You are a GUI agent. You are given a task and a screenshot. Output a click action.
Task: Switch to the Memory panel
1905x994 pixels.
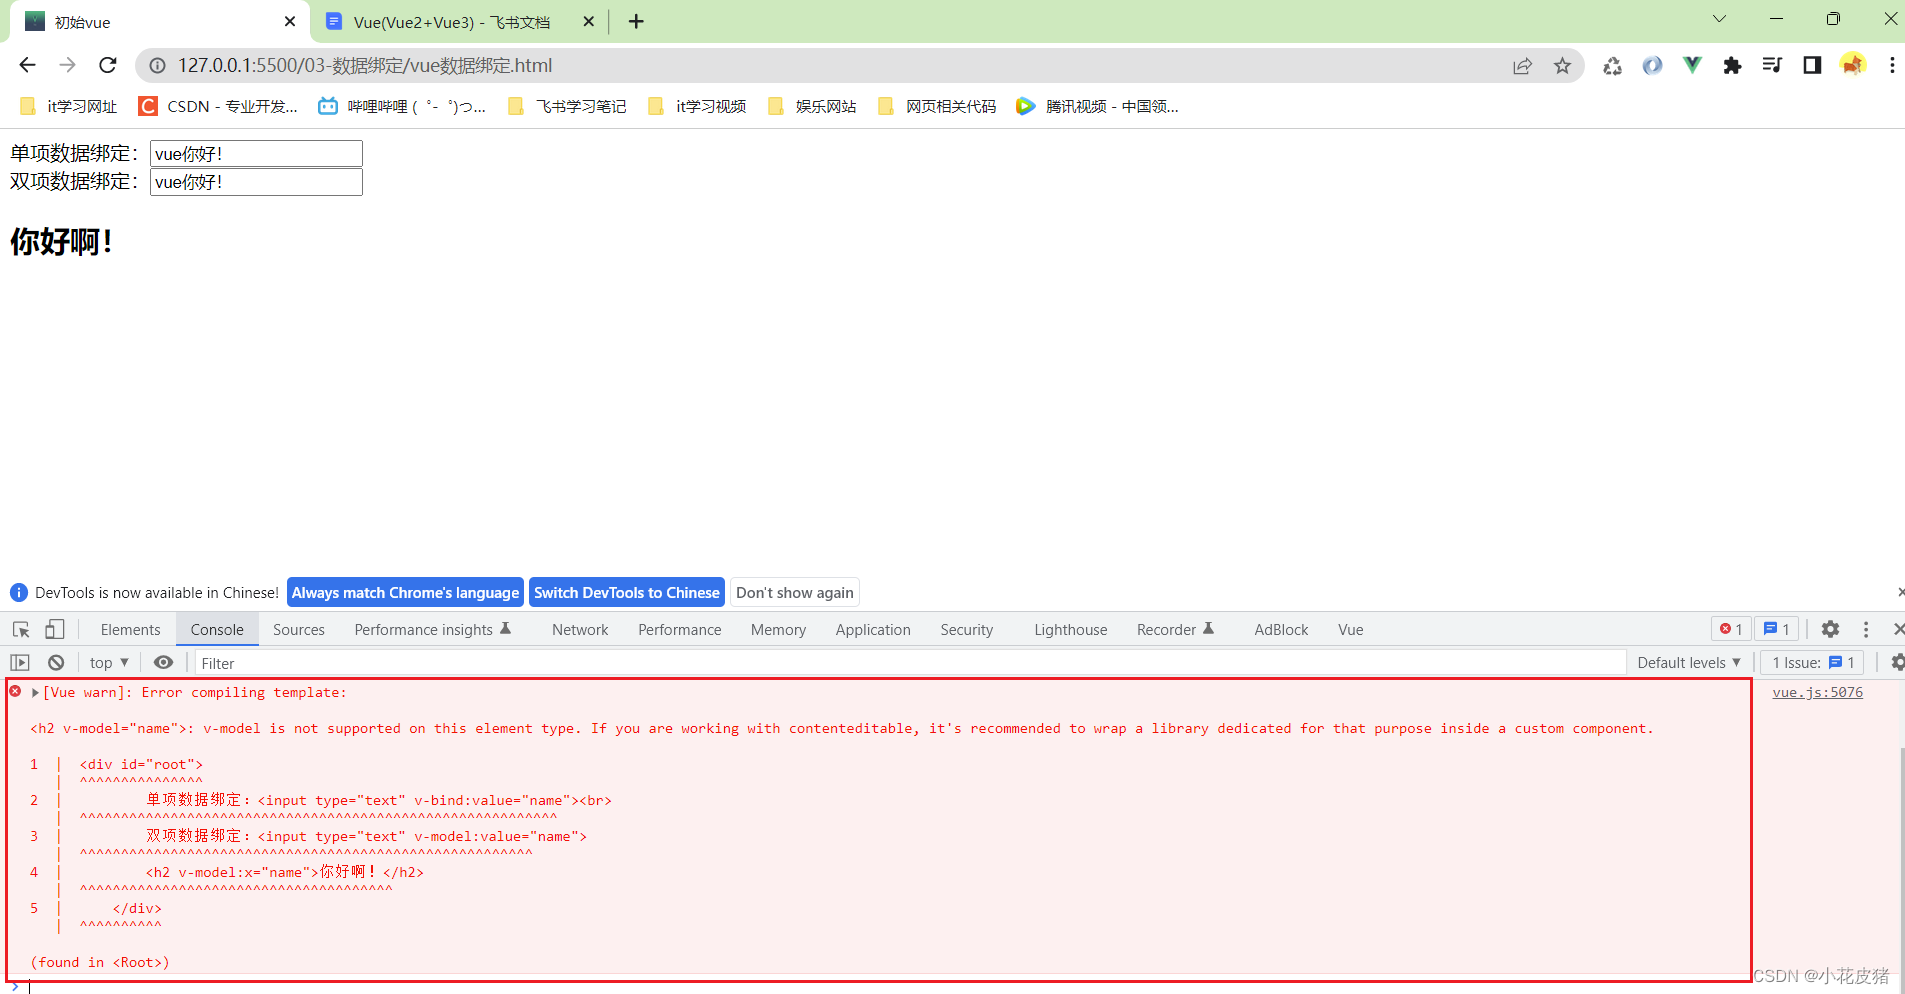pos(778,629)
